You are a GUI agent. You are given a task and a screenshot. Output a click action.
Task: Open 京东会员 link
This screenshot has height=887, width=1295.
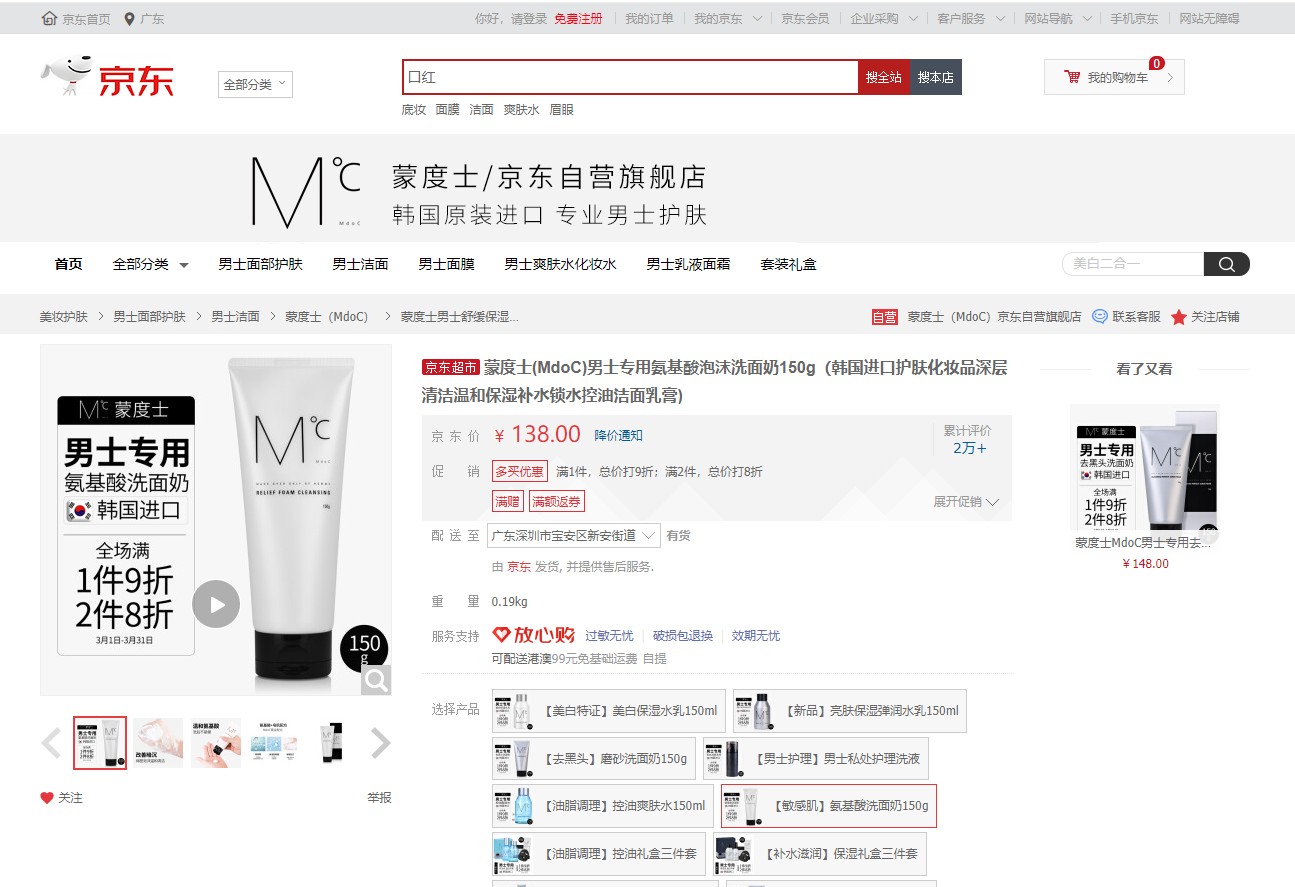pos(805,19)
